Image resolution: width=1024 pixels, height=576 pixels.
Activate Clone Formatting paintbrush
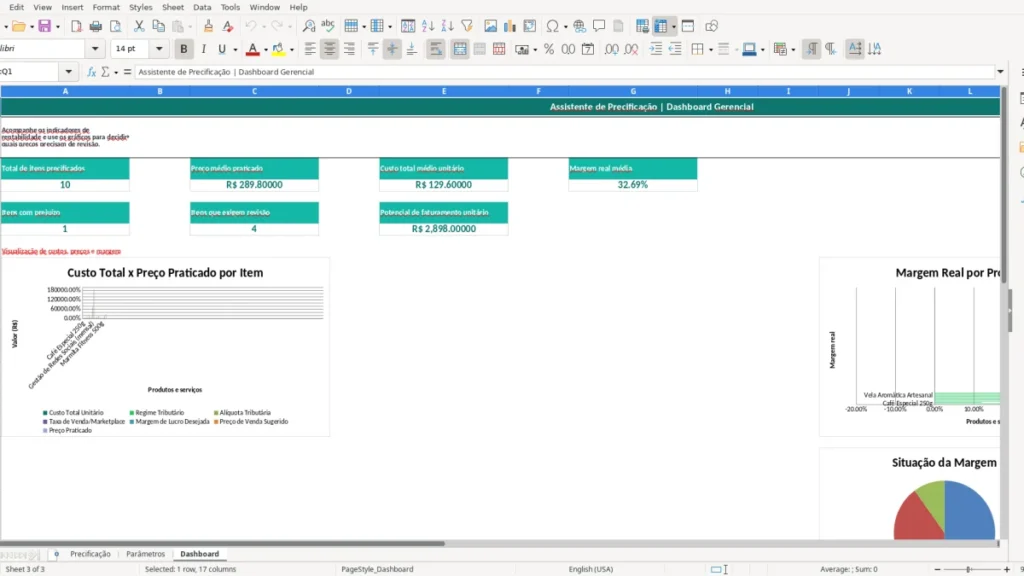point(208,26)
